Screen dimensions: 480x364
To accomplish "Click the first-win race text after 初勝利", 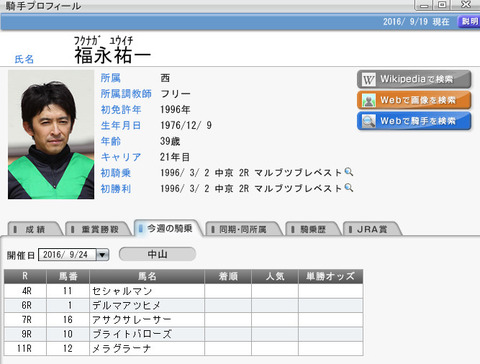I will (251, 188).
